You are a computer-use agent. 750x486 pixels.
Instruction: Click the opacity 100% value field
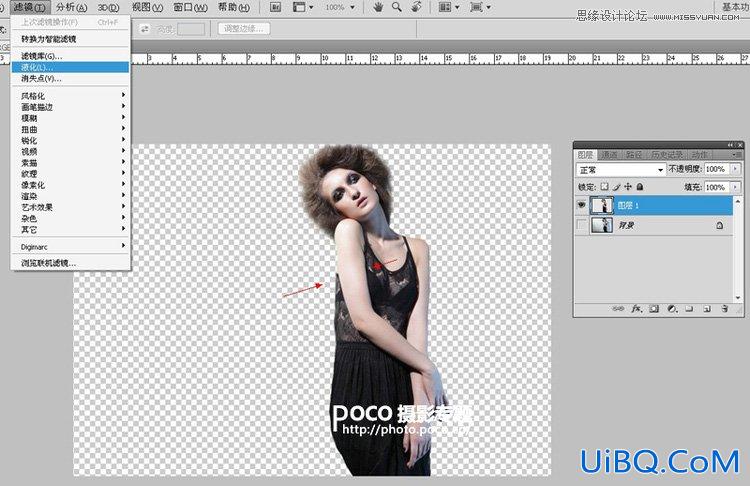716,169
